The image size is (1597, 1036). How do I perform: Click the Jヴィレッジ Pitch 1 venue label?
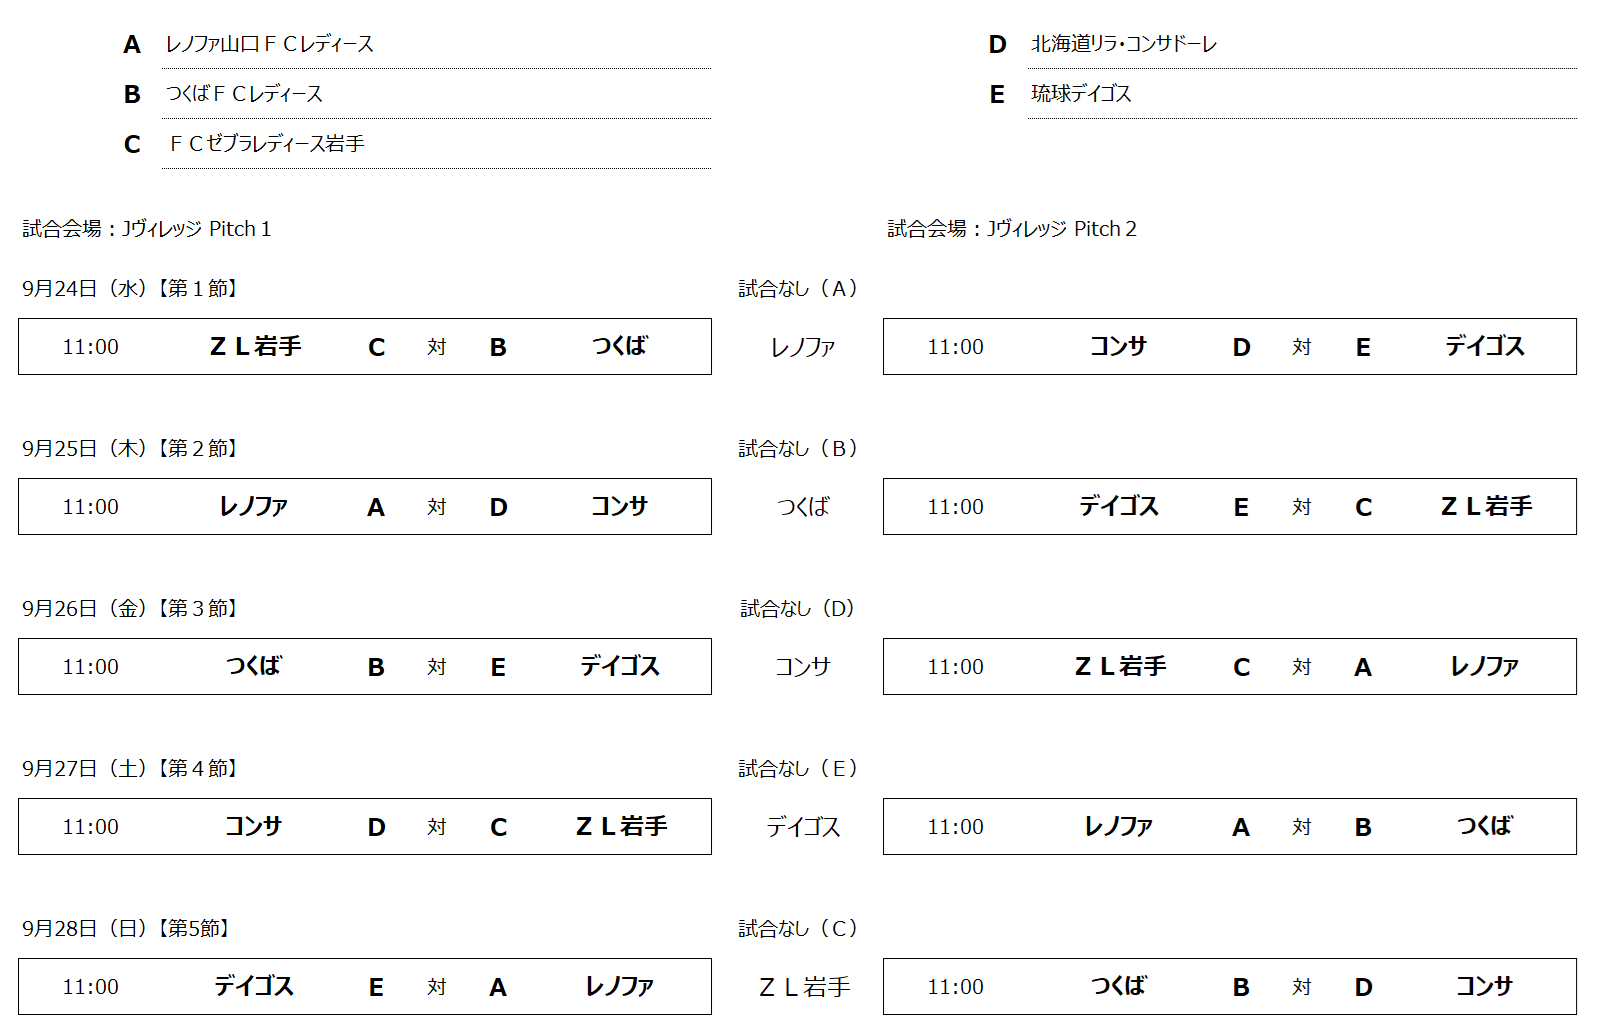pos(147,229)
